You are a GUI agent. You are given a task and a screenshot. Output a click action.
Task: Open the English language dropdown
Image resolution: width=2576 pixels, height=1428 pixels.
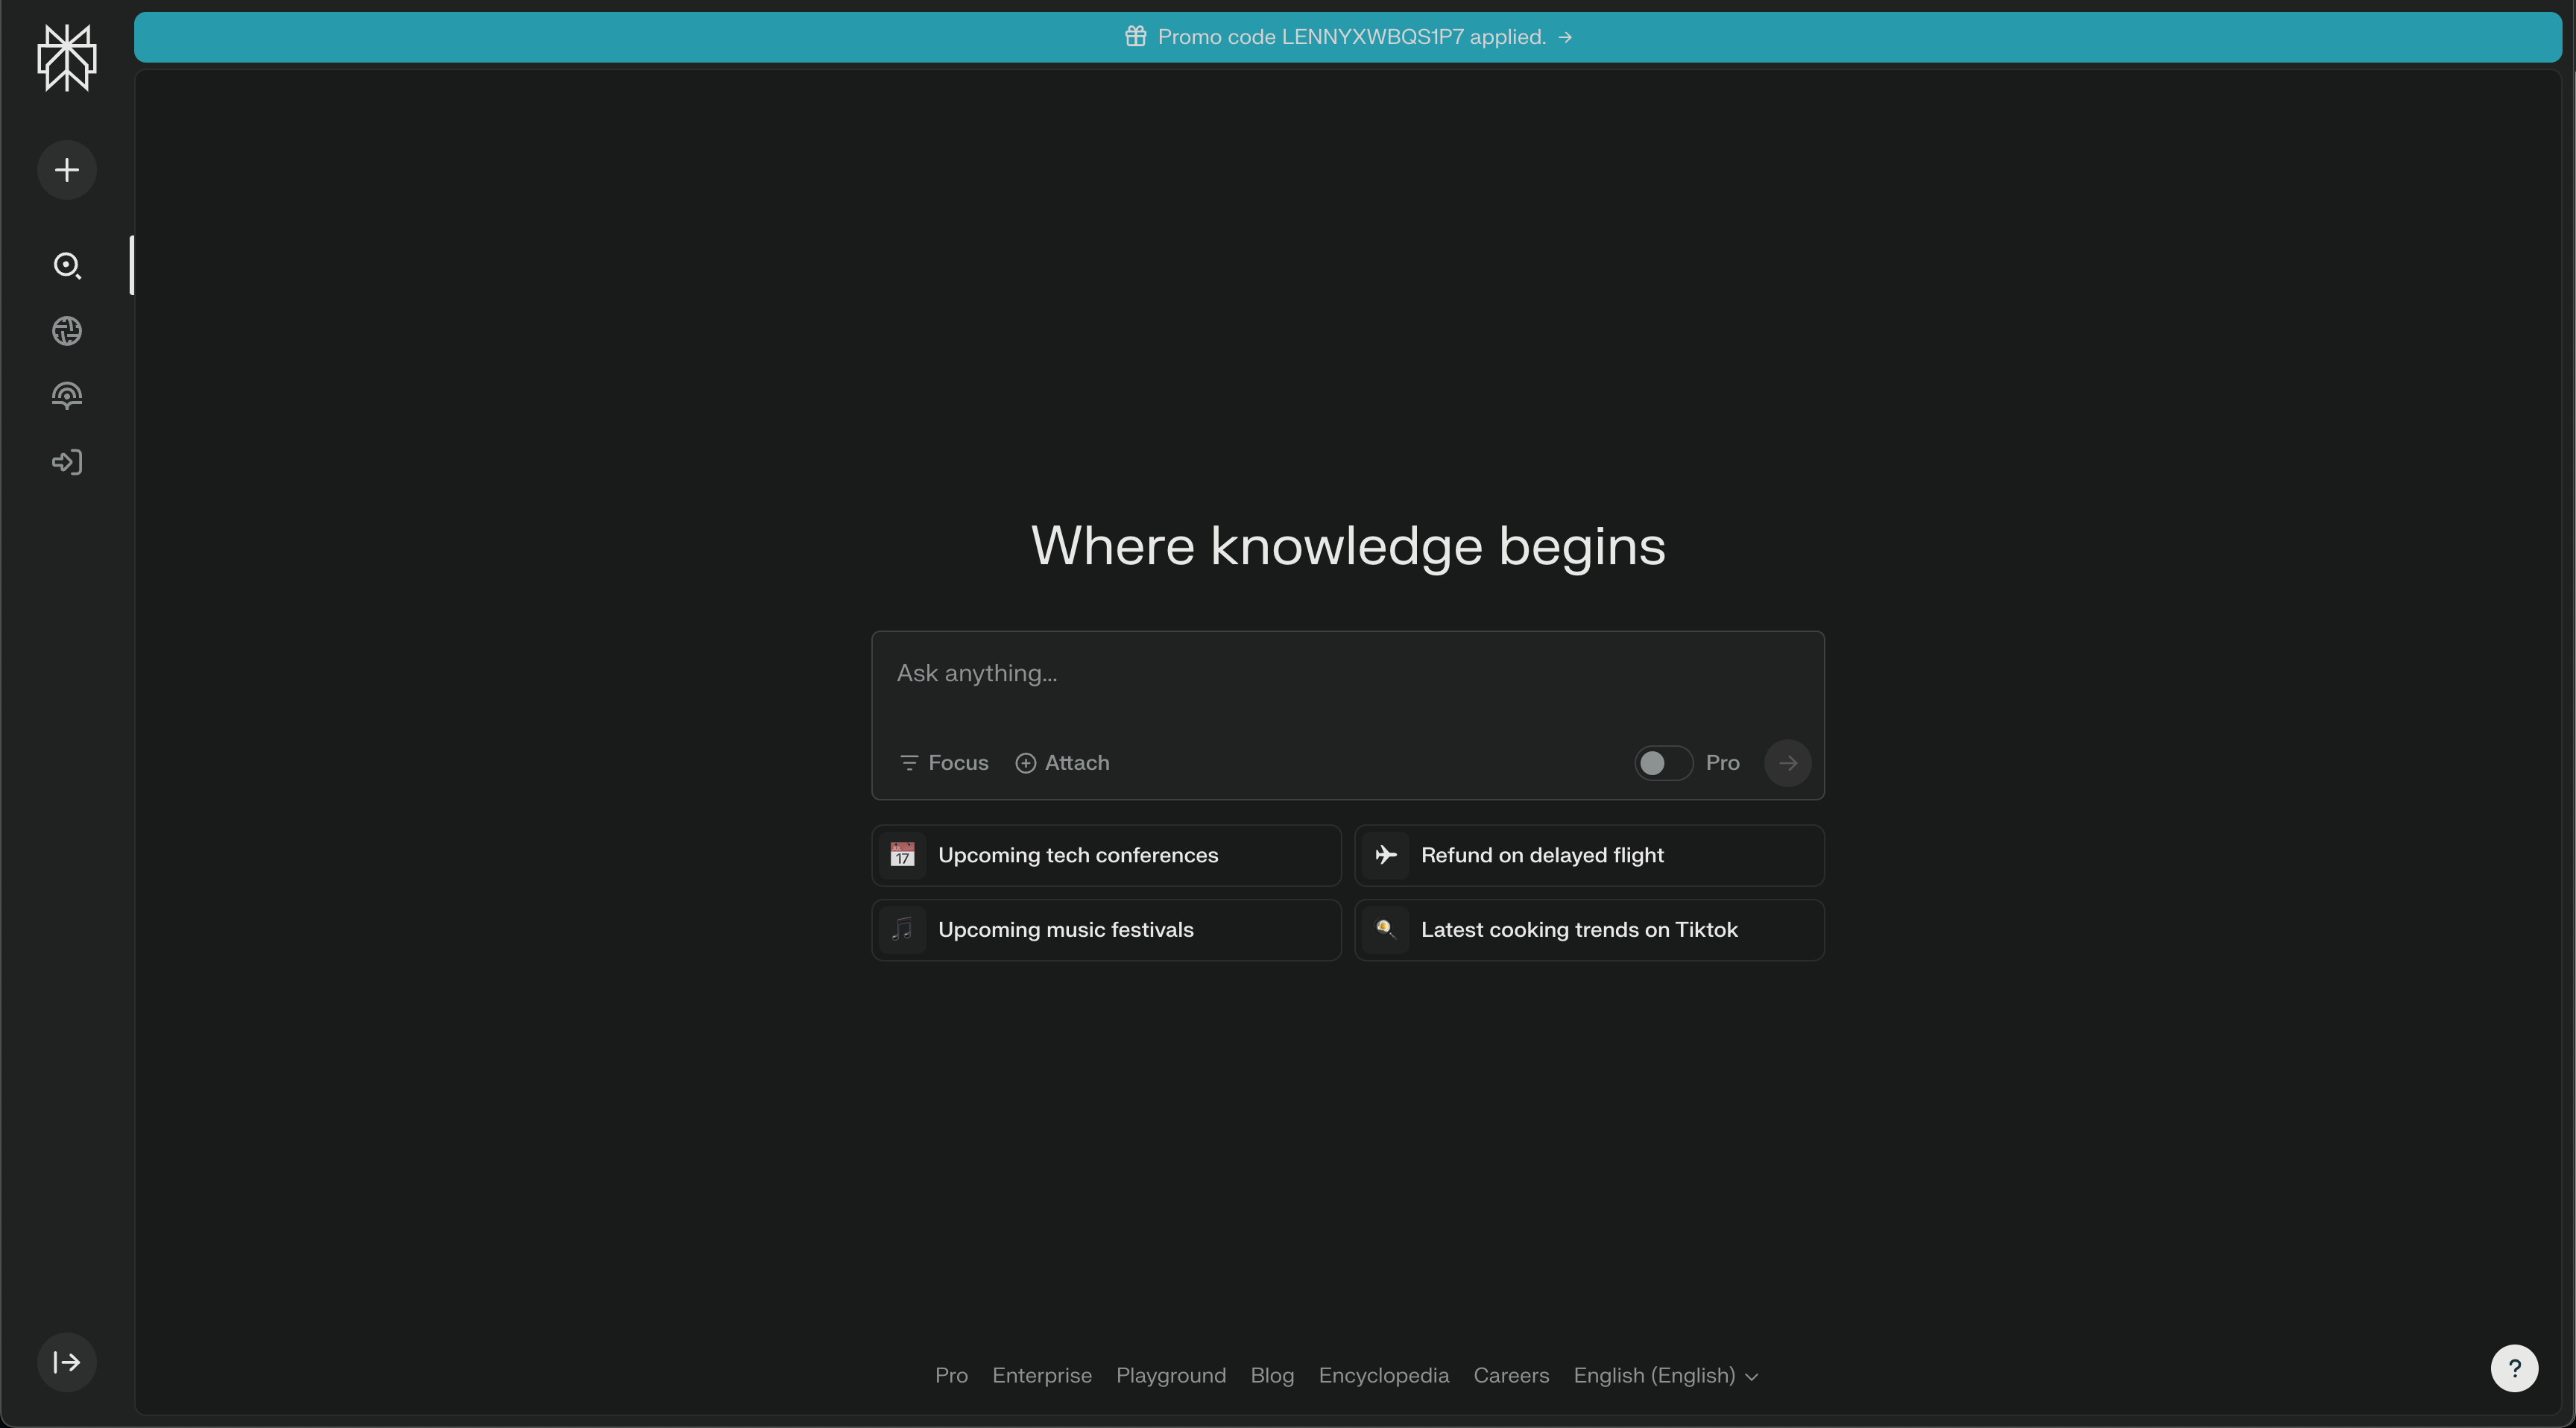tap(1665, 1376)
